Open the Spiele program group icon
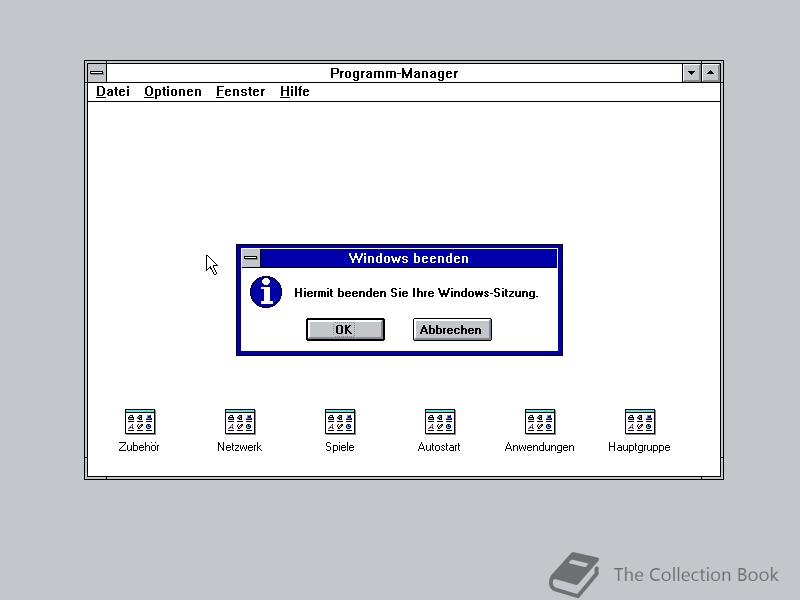Viewport: 800px width, 600px height. click(340, 422)
